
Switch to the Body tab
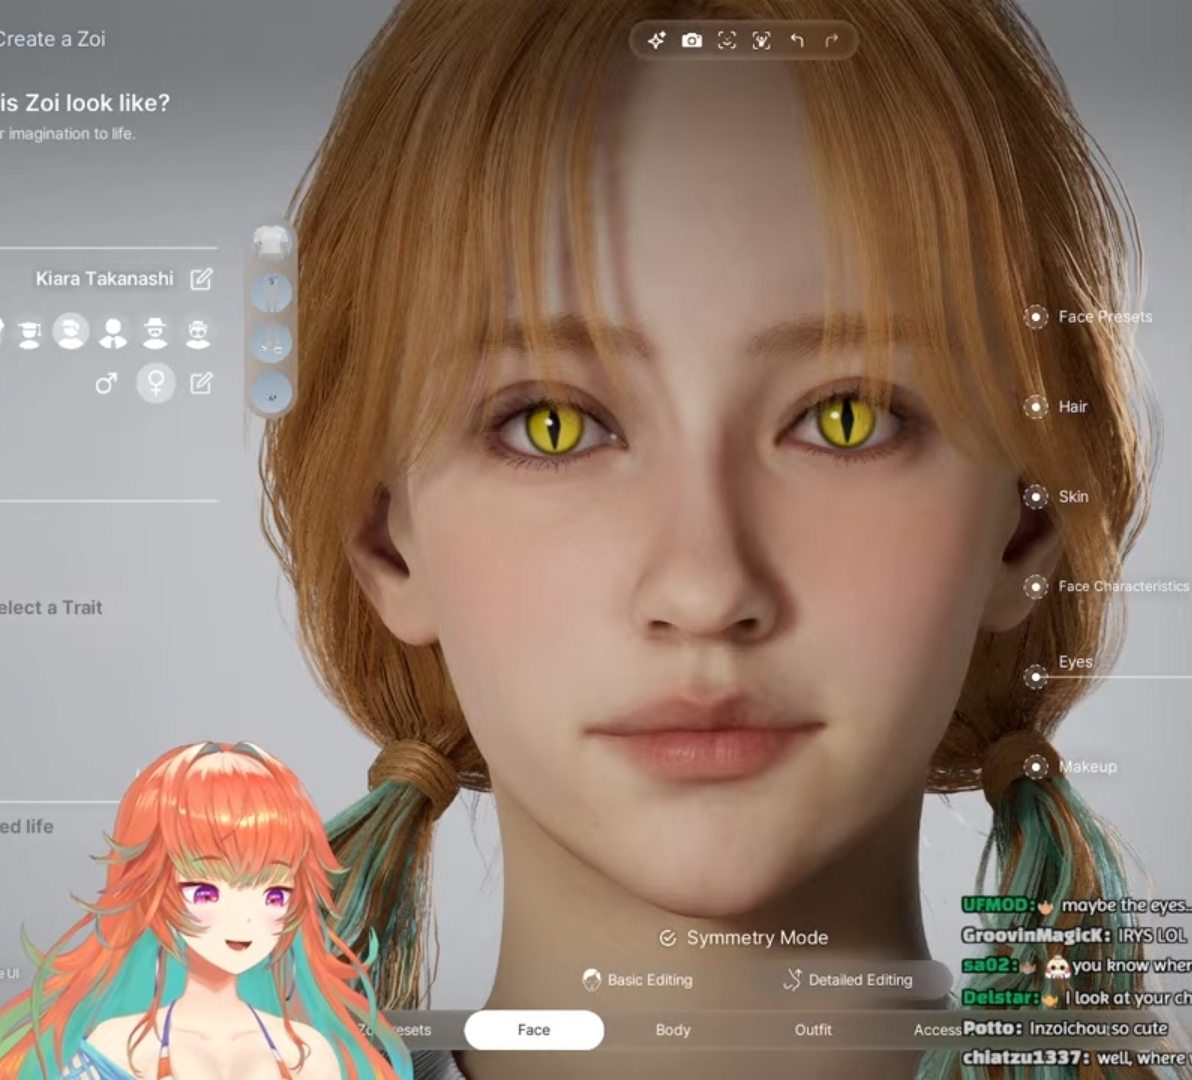(x=673, y=1030)
